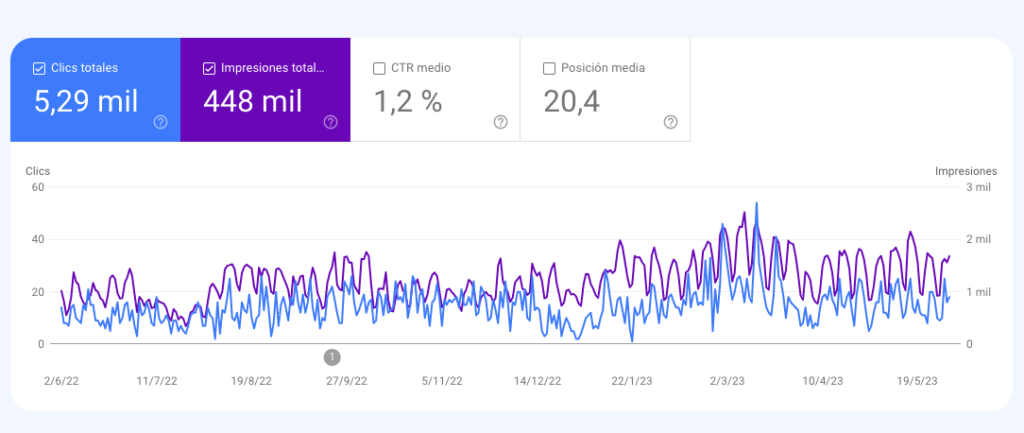1024x433 pixels.
Task: Enable the CTR medio checkbox
Action: pyautogui.click(x=379, y=69)
